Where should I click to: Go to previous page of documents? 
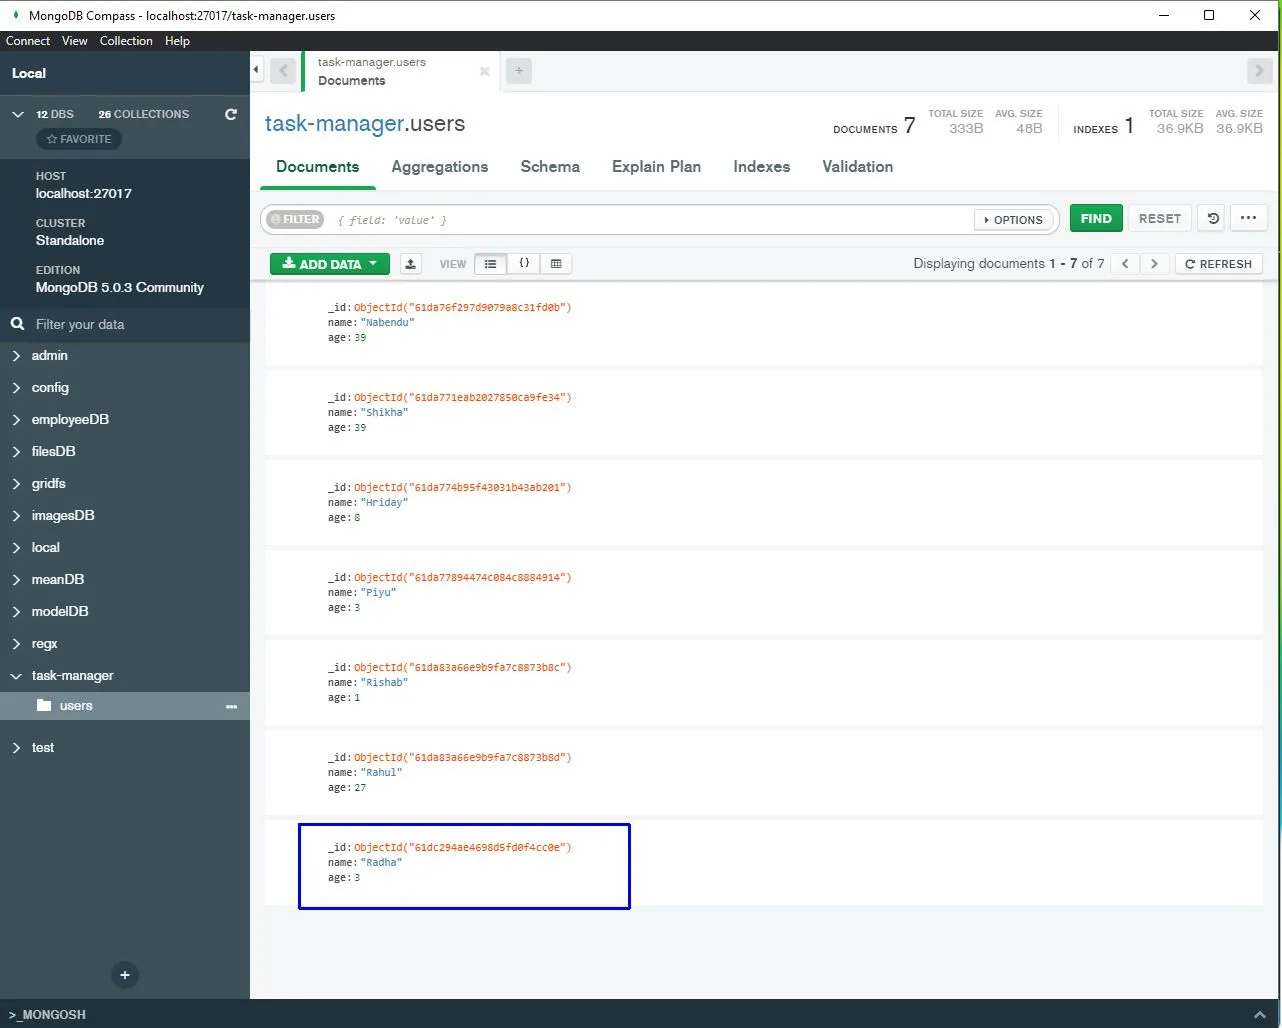[x=1125, y=264]
